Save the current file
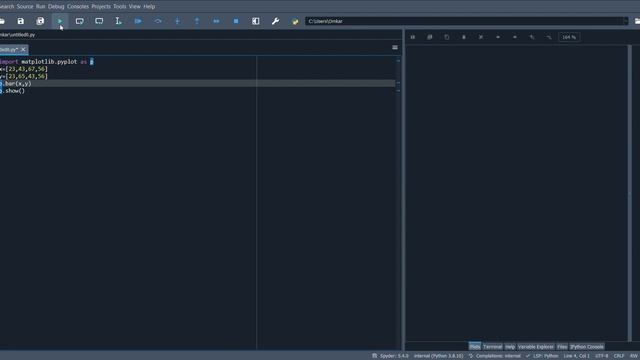The image size is (640, 360). tap(20, 21)
